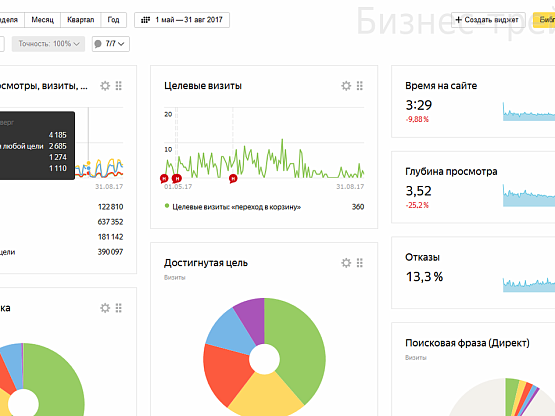Click the Достигнутая цель widget title
The height and width of the screenshot is (416, 555).
click(x=206, y=263)
